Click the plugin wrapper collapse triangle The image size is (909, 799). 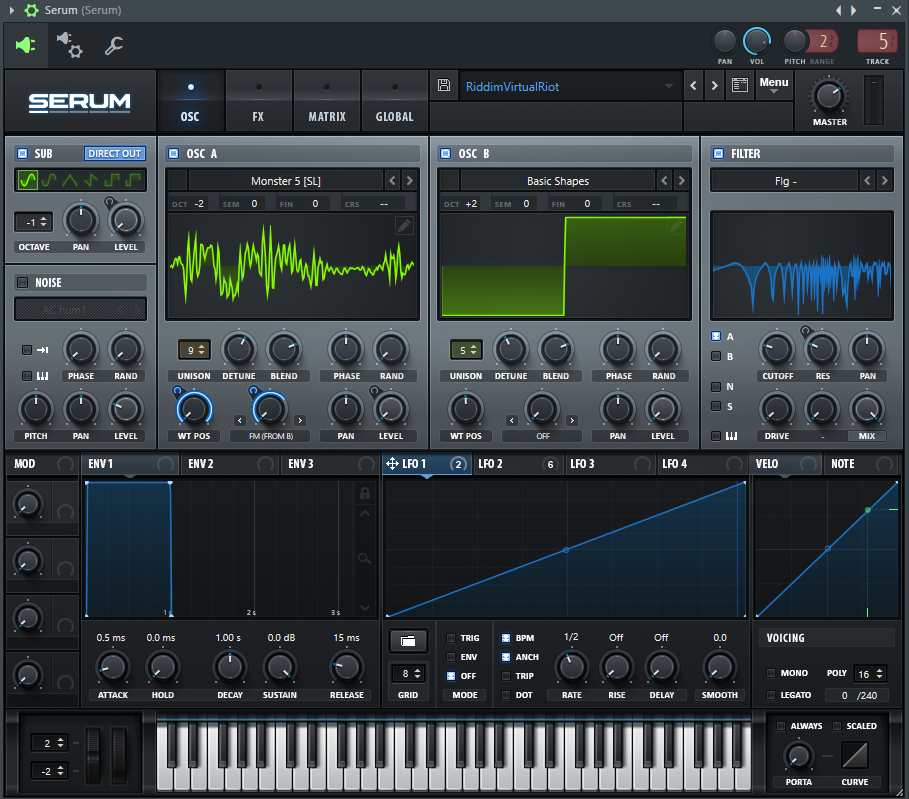point(12,10)
